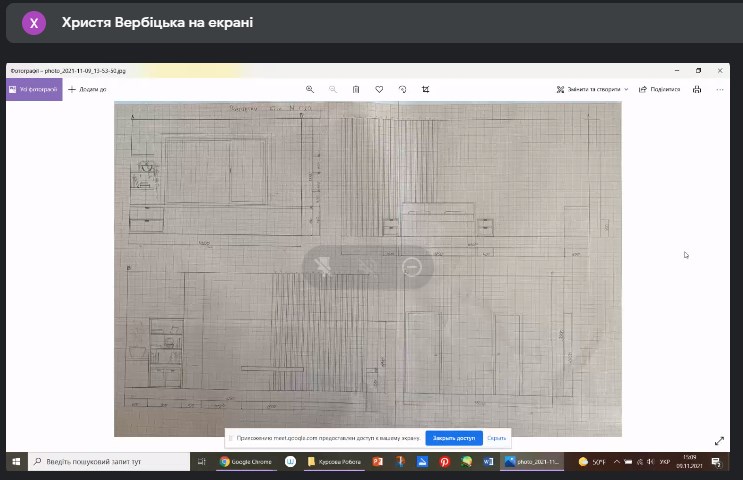
Task: Enter full screen with the diagonal arrows icon
Action: click(719, 441)
